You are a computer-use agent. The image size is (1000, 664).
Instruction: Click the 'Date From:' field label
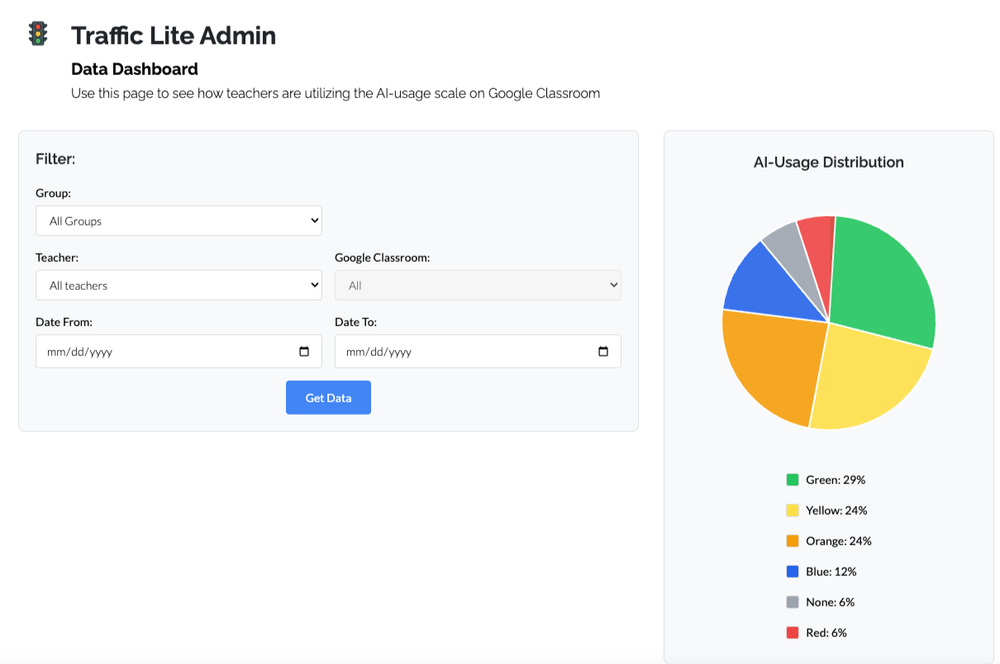click(x=64, y=322)
